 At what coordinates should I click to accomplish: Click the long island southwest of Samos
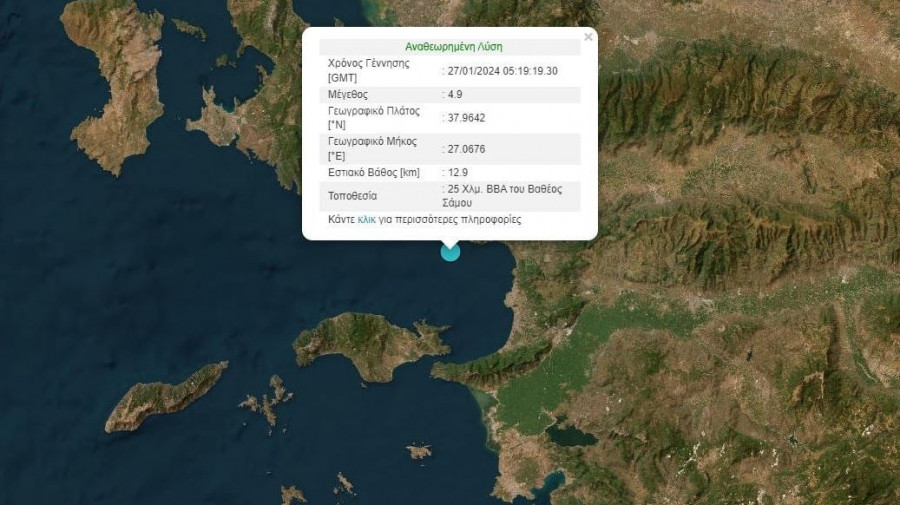(x=165, y=397)
